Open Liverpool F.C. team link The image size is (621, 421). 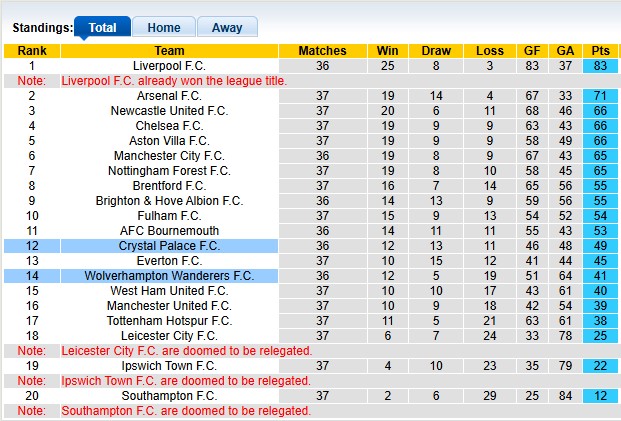pos(169,66)
